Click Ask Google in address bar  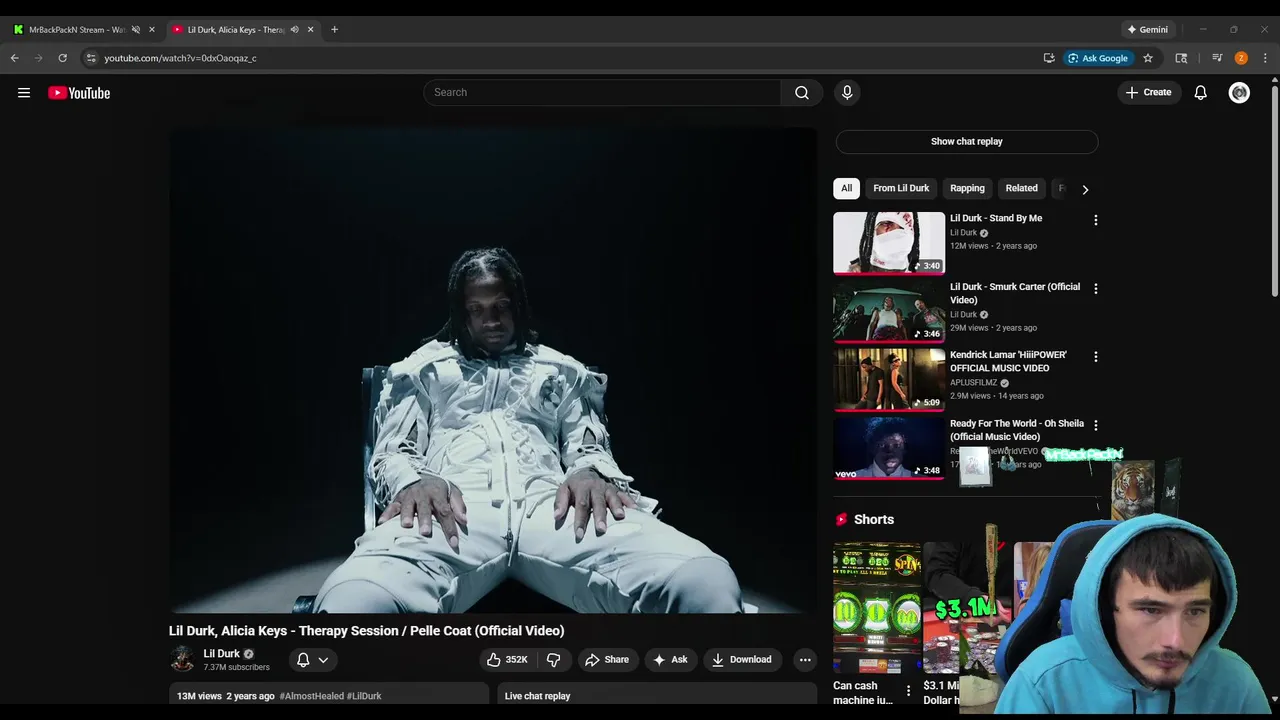(x=1098, y=58)
